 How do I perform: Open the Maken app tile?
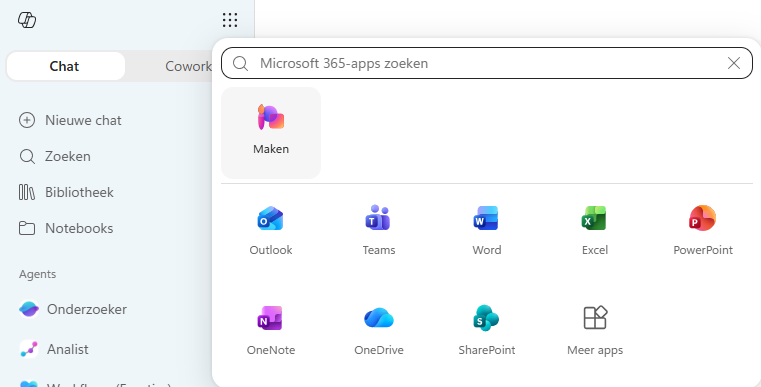point(271,133)
